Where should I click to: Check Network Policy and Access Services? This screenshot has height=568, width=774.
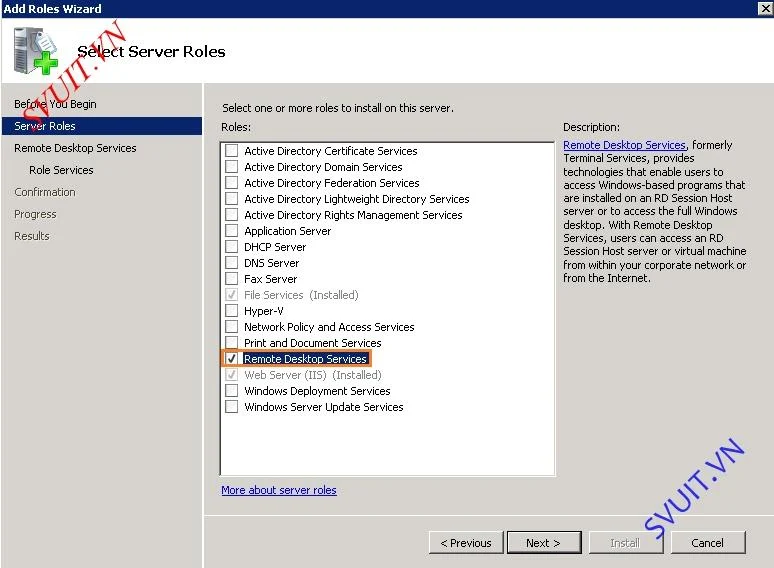click(x=232, y=327)
